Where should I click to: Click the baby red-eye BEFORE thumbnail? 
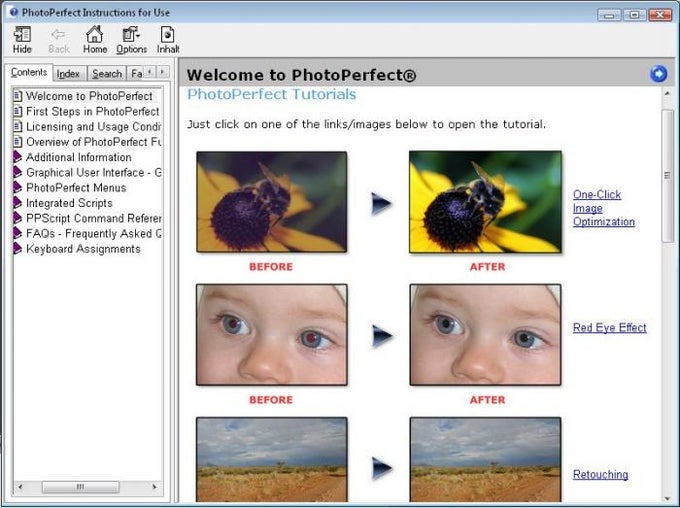271,334
